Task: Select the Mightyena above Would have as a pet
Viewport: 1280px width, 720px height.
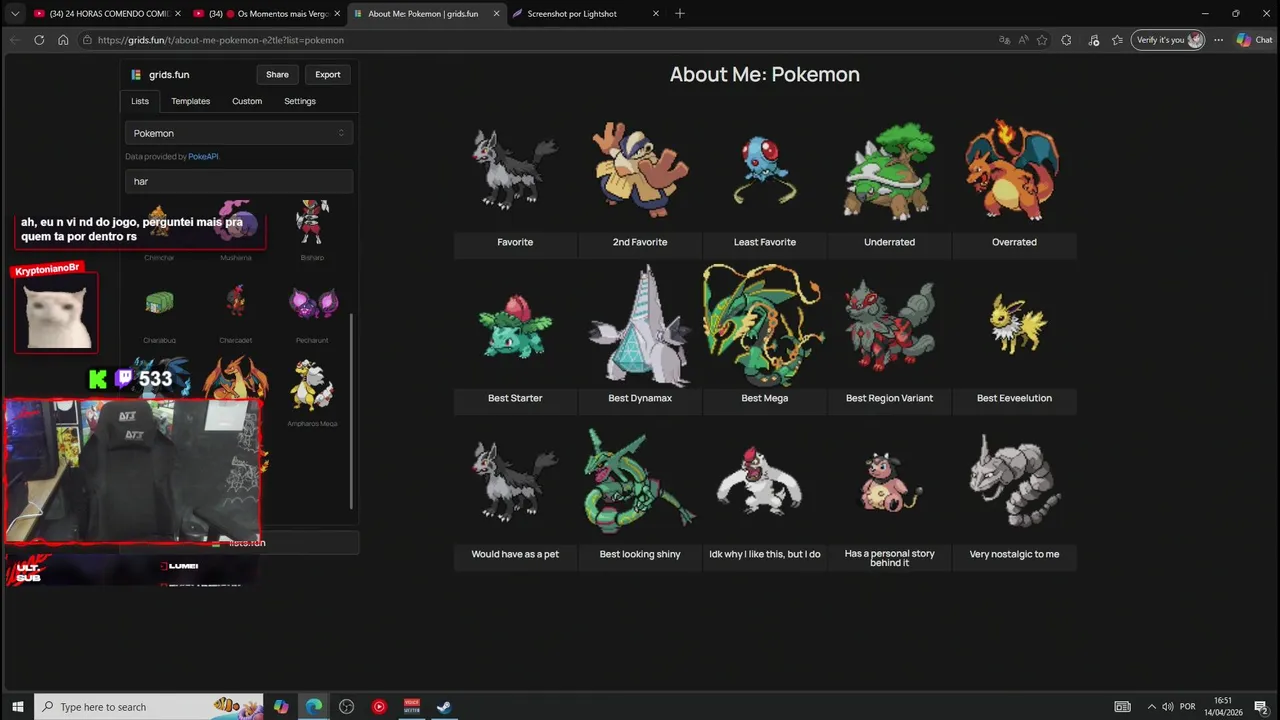Action: click(x=515, y=482)
